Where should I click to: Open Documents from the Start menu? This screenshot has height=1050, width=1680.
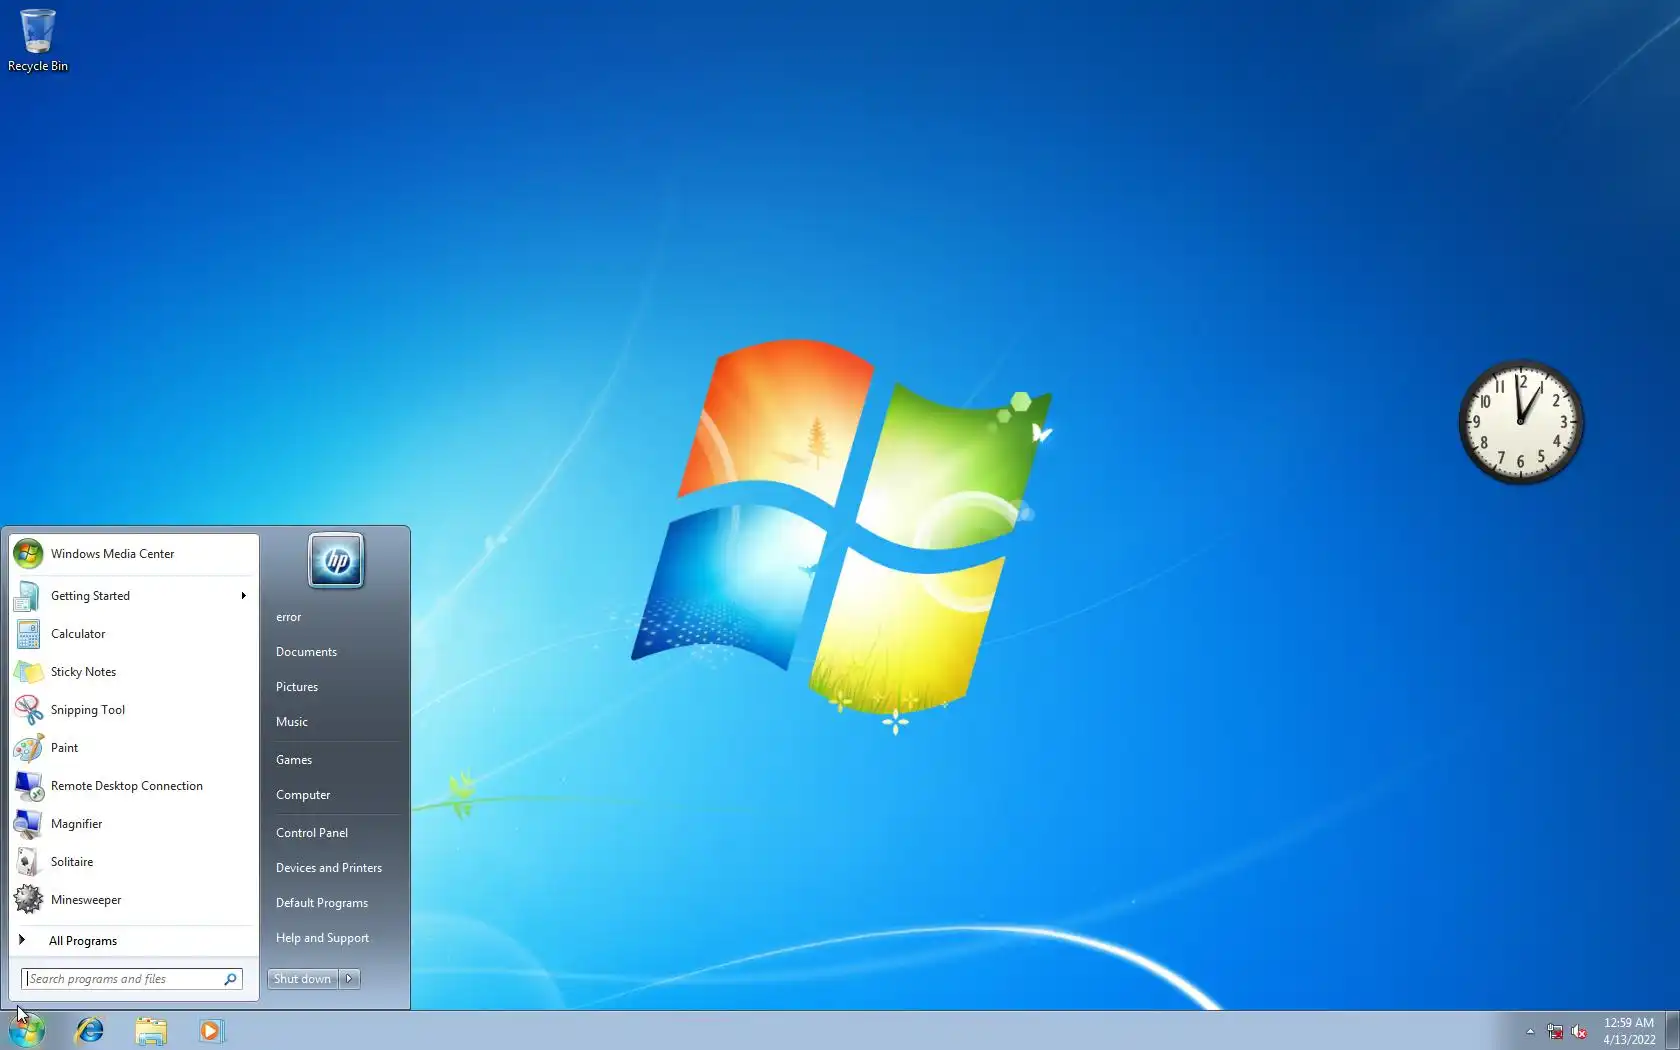306,652
